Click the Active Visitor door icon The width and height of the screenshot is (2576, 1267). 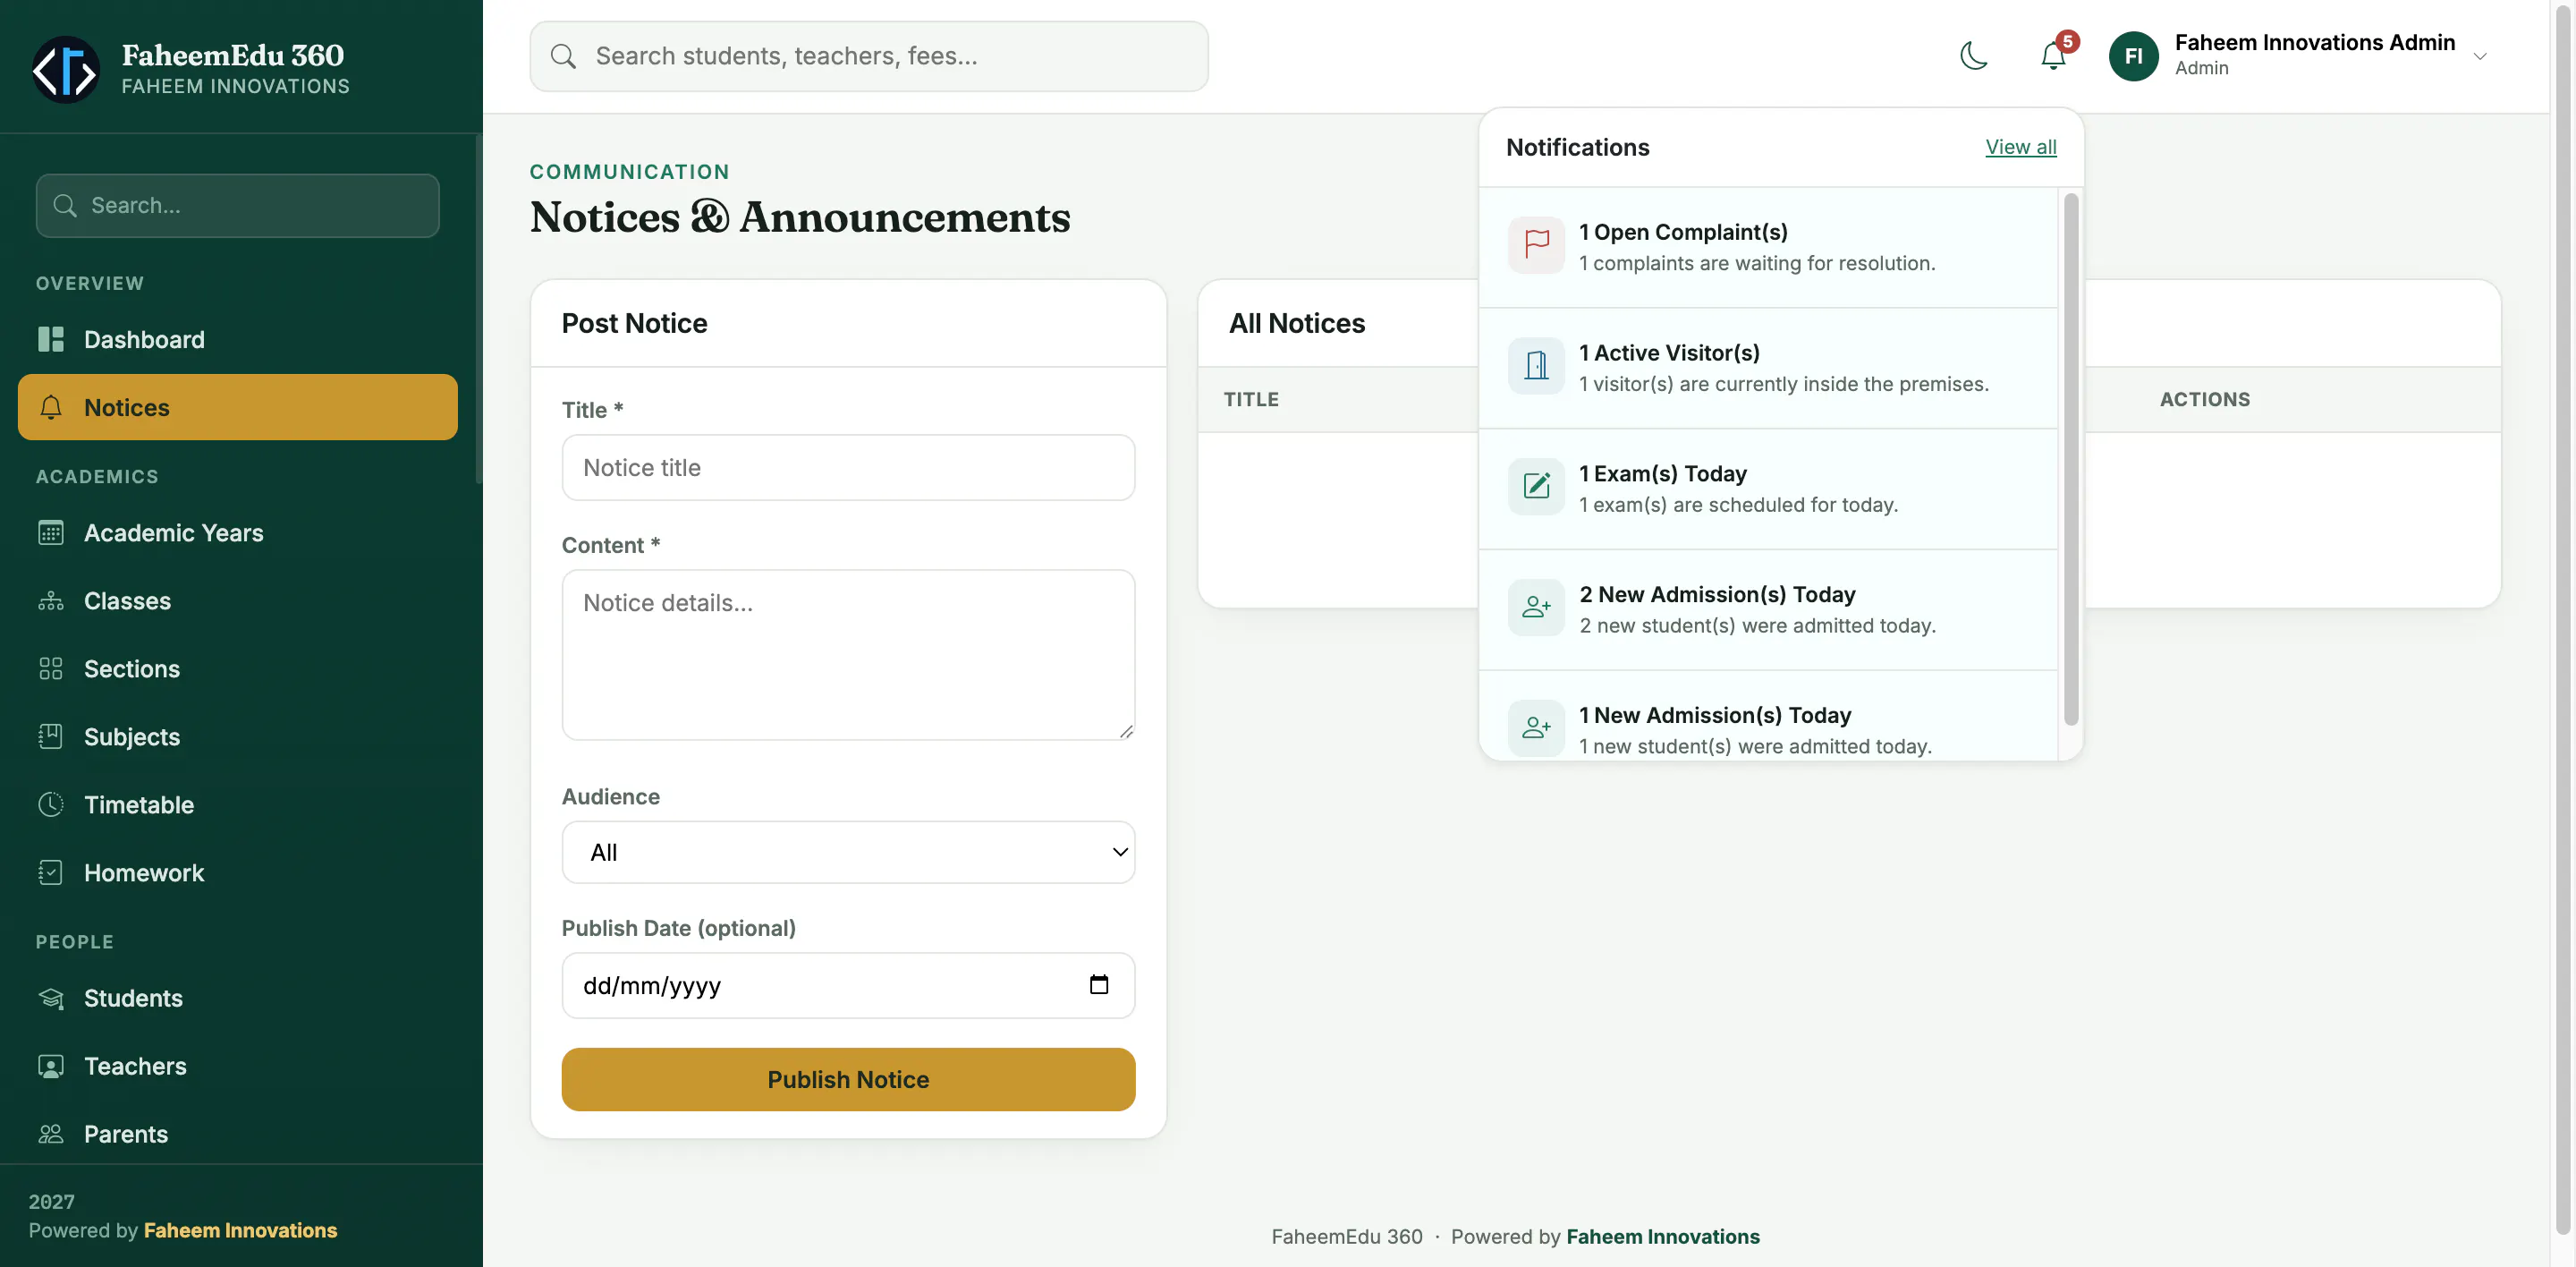pos(1536,366)
